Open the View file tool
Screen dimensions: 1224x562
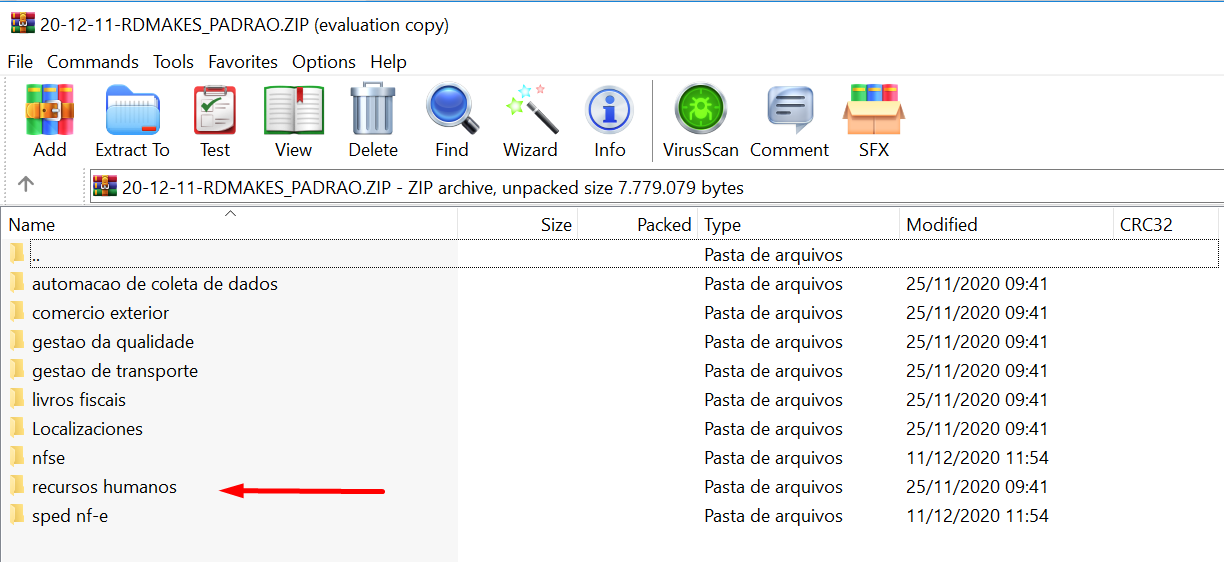[293, 110]
